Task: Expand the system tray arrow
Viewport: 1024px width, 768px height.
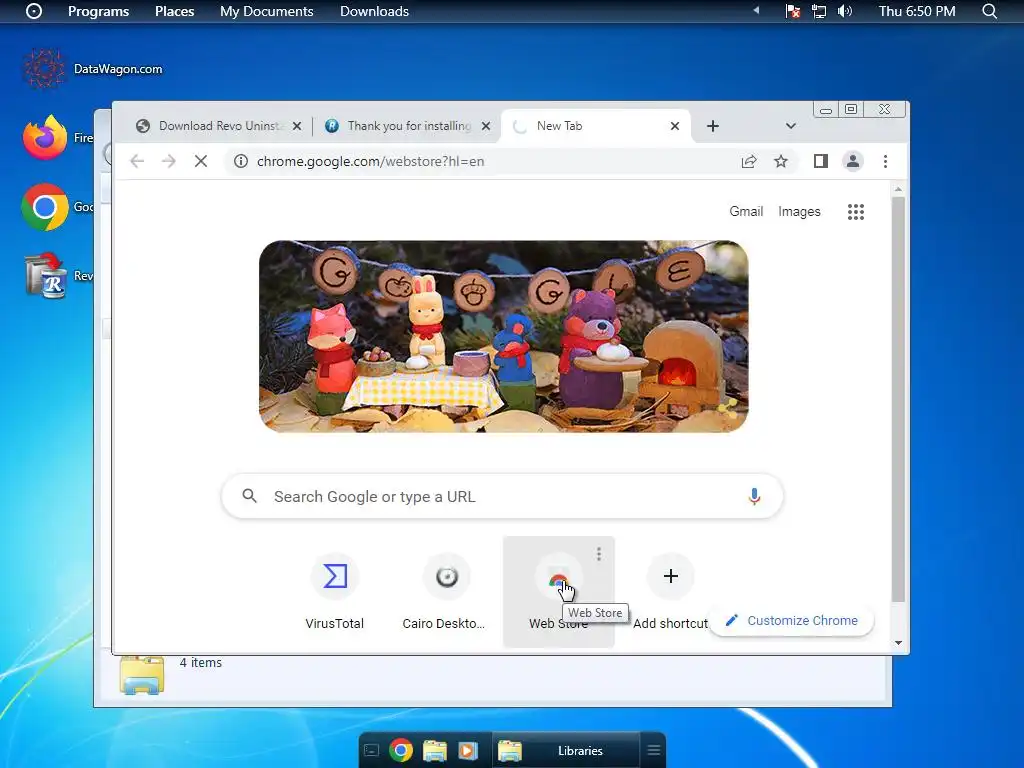Action: pos(756,10)
